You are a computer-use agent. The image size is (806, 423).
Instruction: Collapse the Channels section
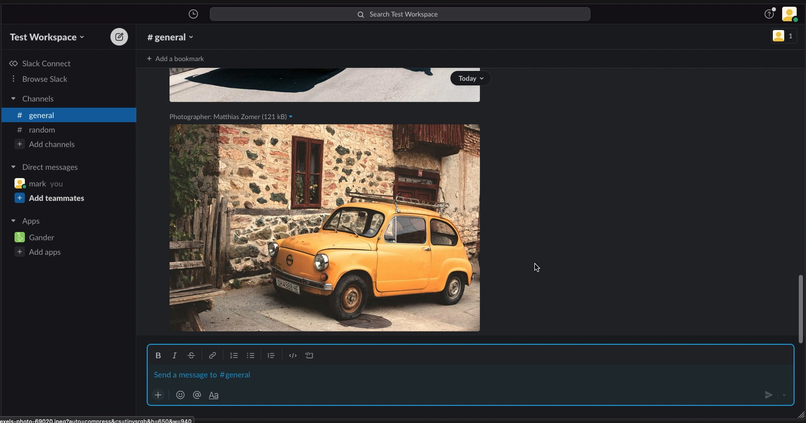coord(13,99)
